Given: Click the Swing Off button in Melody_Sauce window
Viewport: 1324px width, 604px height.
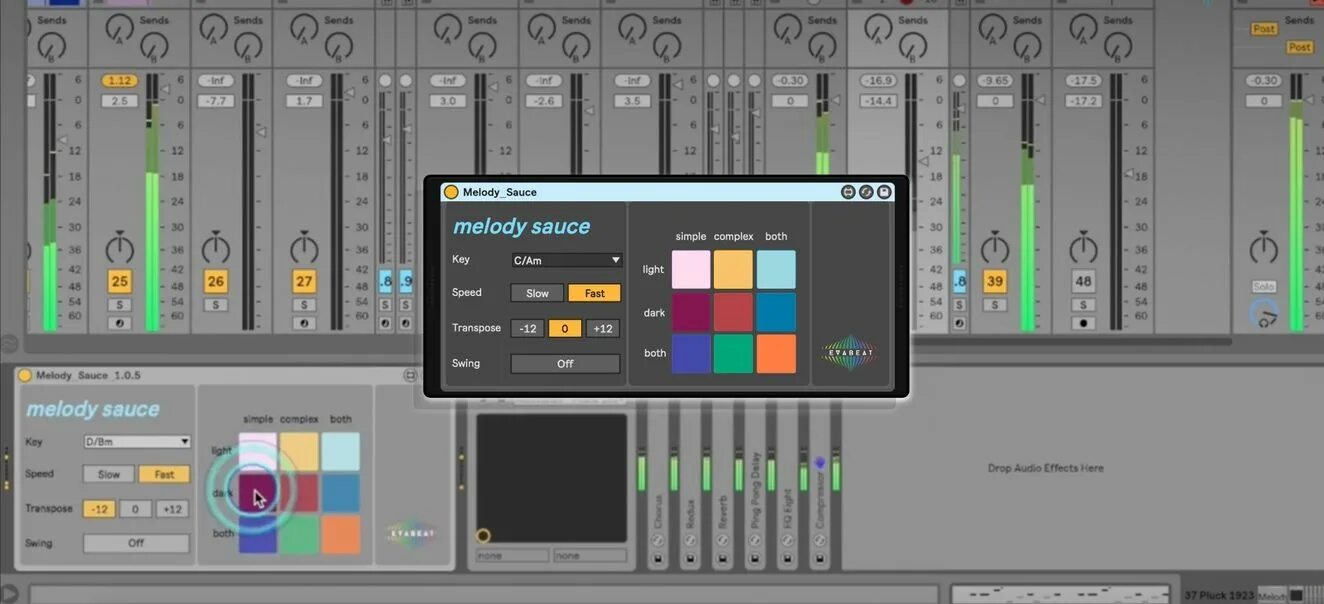Looking at the screenshot, I should pos(565,364).
